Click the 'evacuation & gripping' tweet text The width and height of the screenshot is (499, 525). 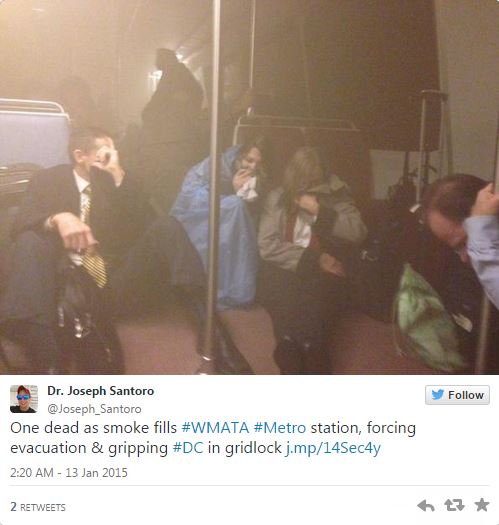click(x=89, y=449)
